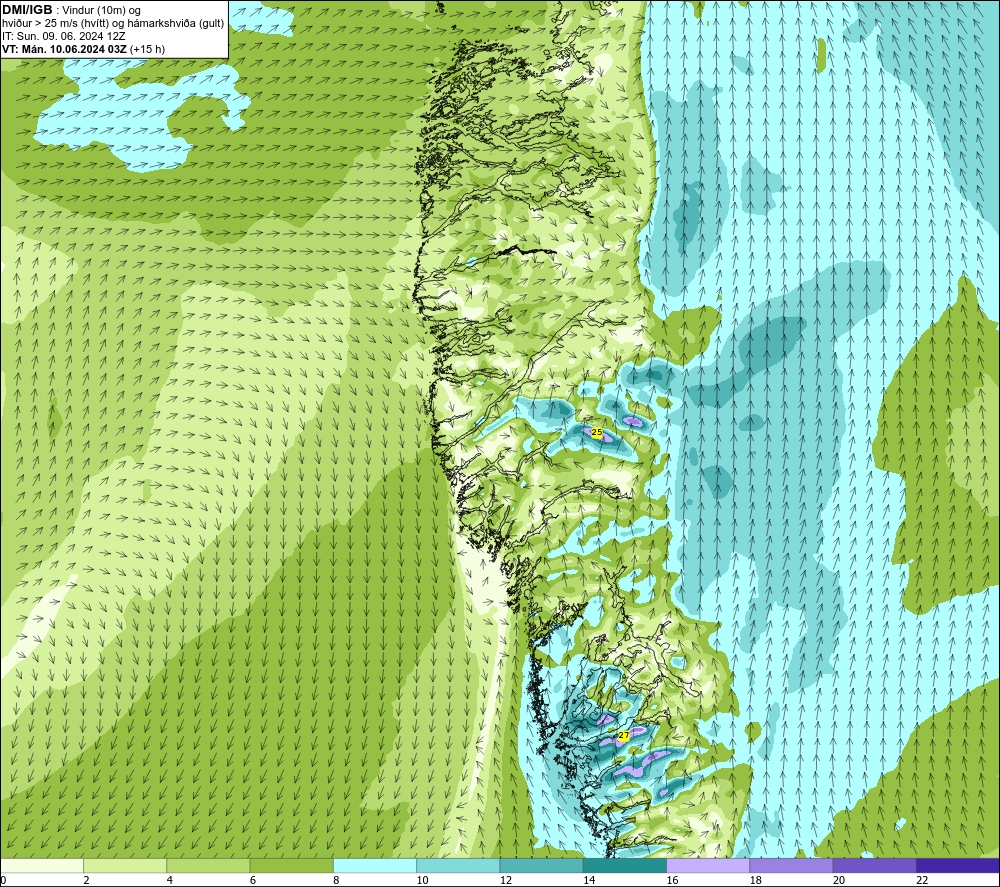Select the 6–8 m/s darker green swatch
Image resolution: width=1000 pixels, height=887 pixels.
(x=291, y=865)
